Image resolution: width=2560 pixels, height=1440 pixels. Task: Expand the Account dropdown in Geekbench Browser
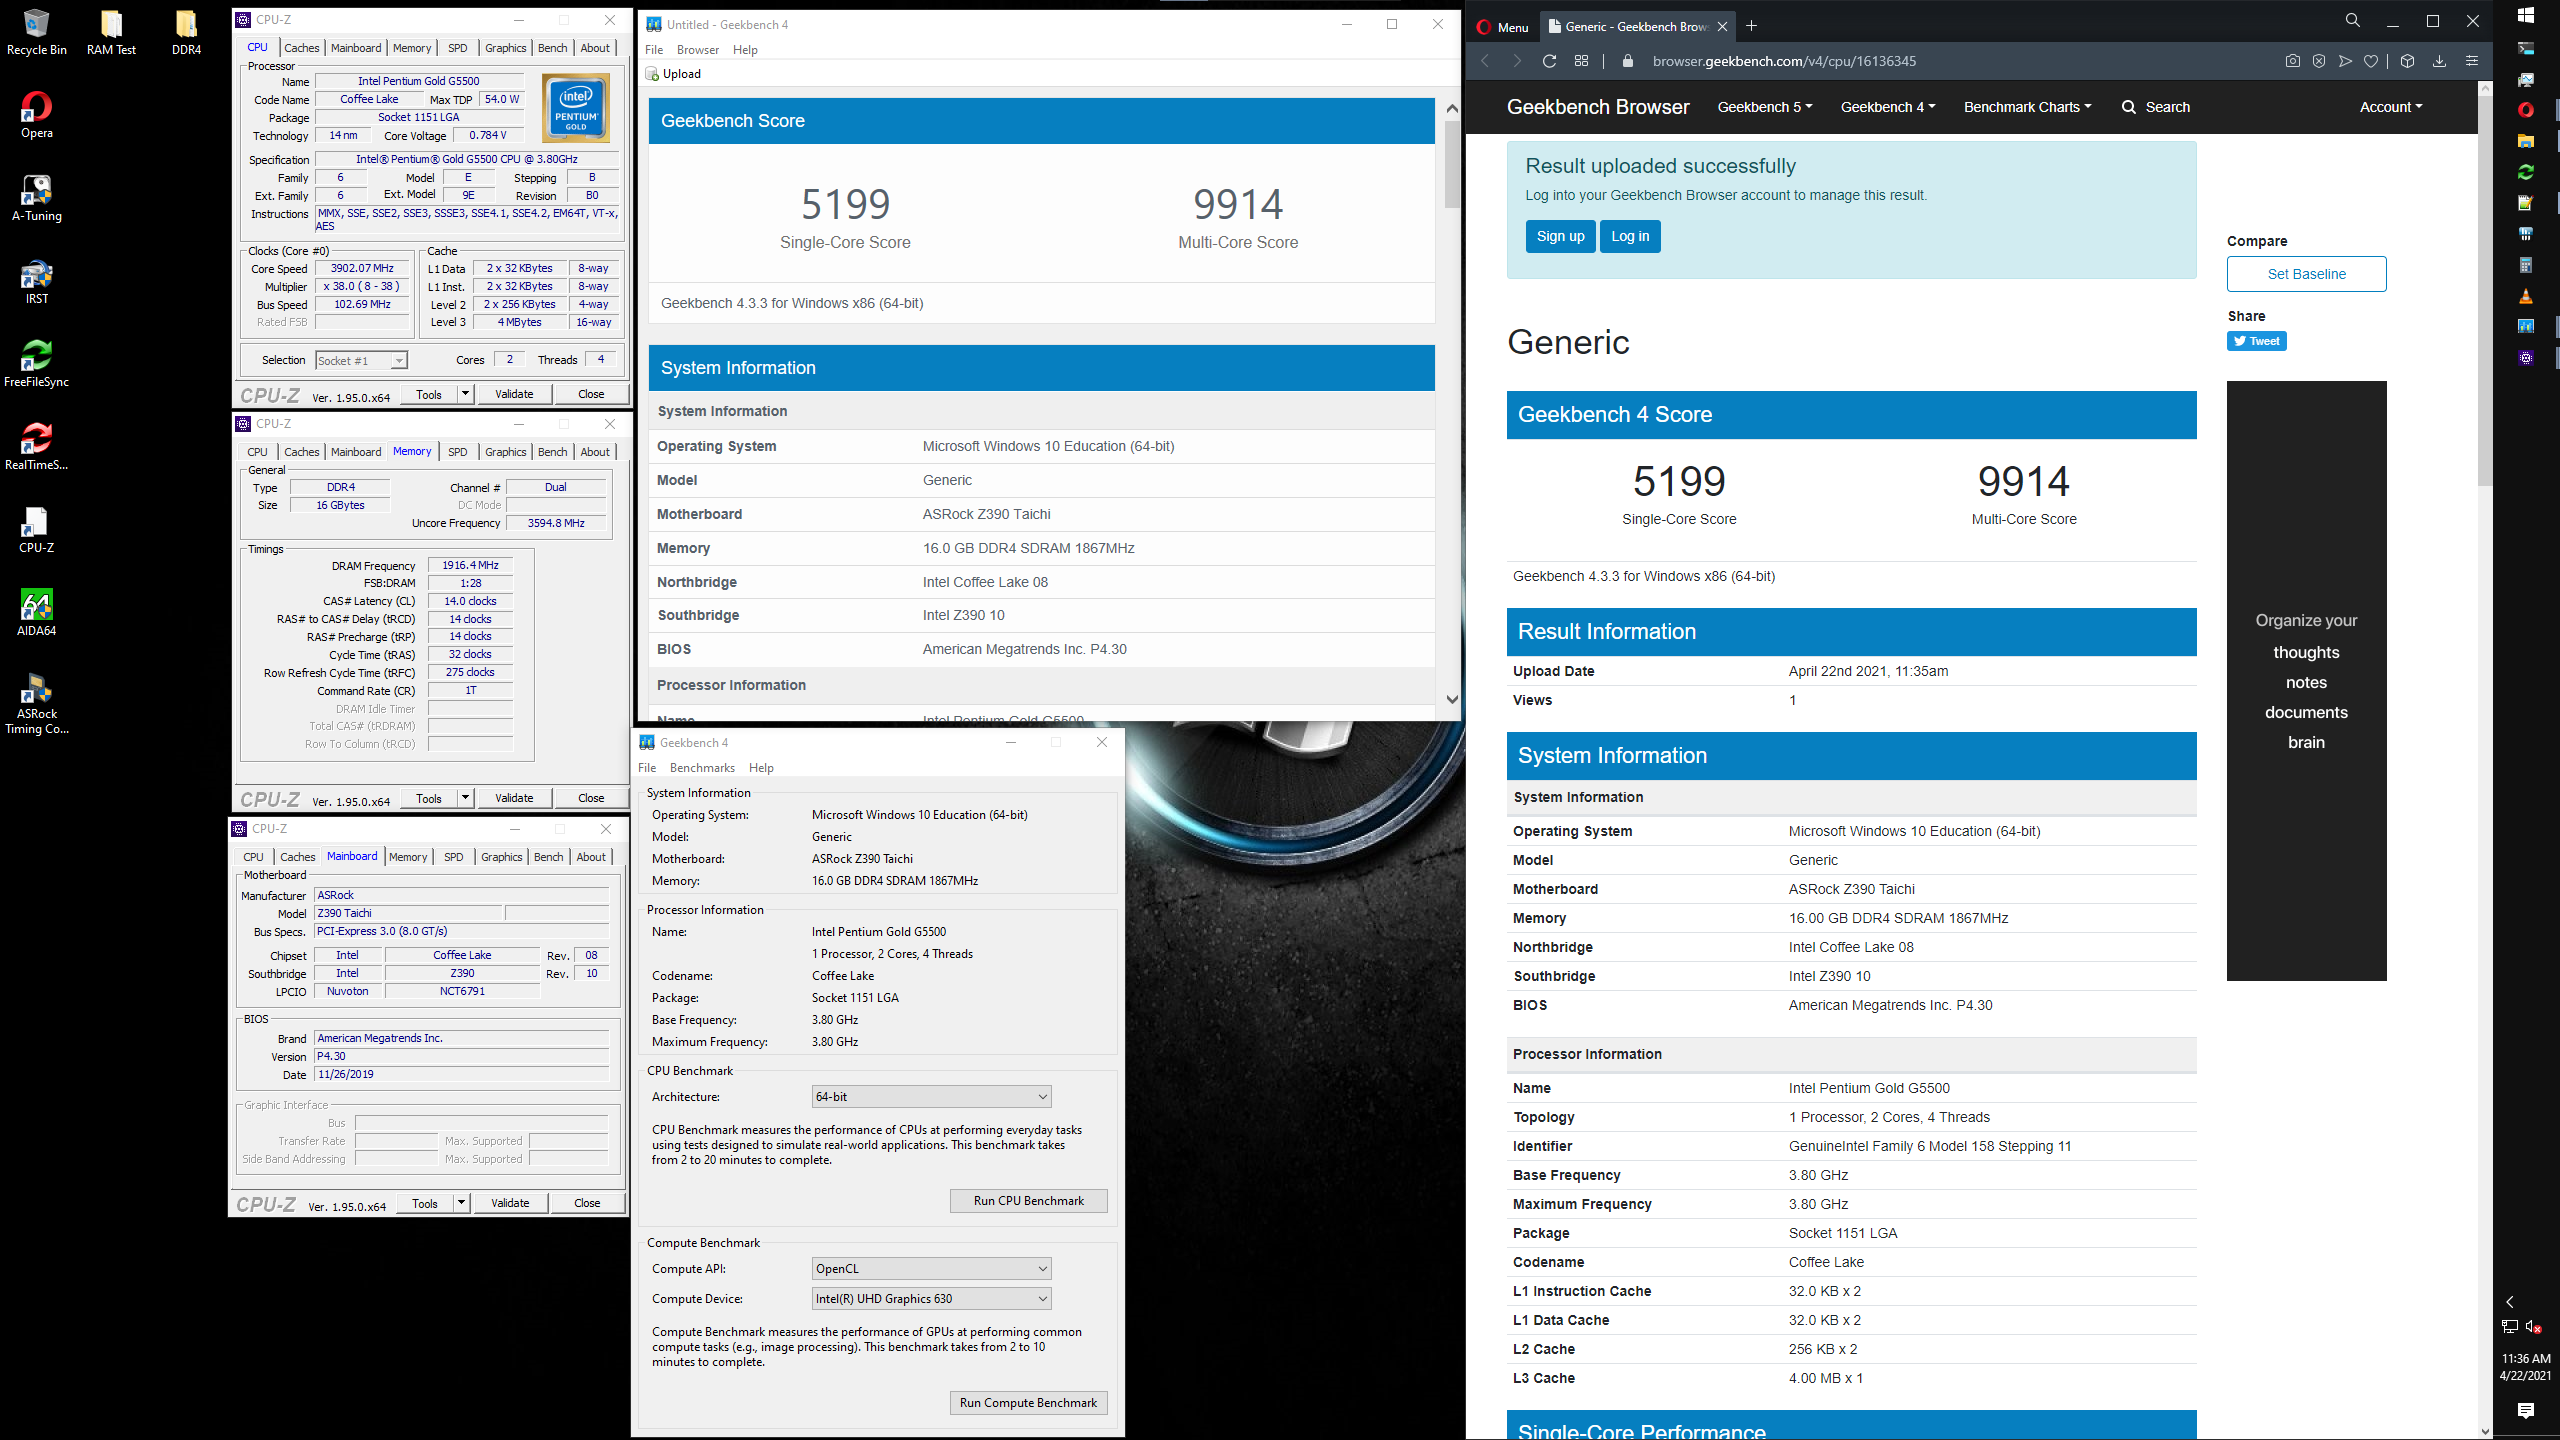click(2391, 107)
